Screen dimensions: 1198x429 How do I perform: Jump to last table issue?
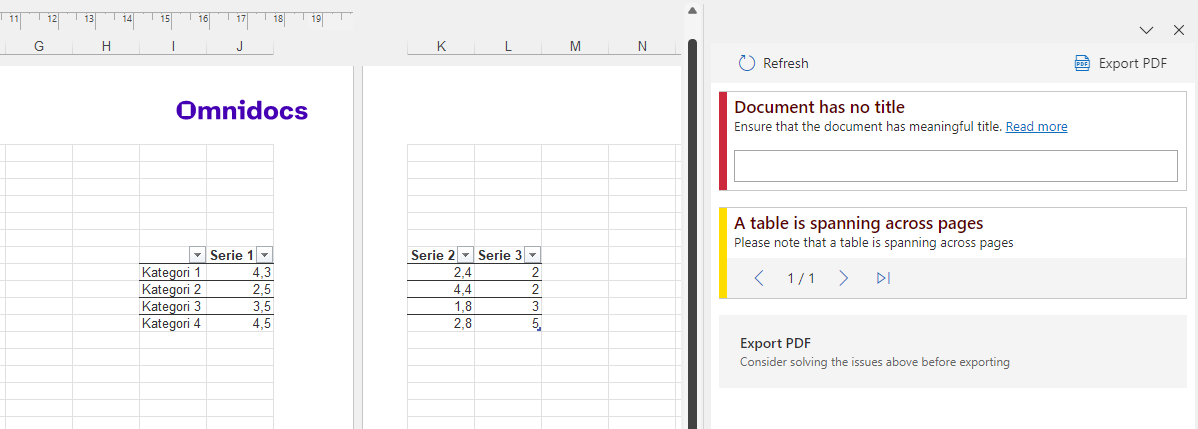click(883, 278)
